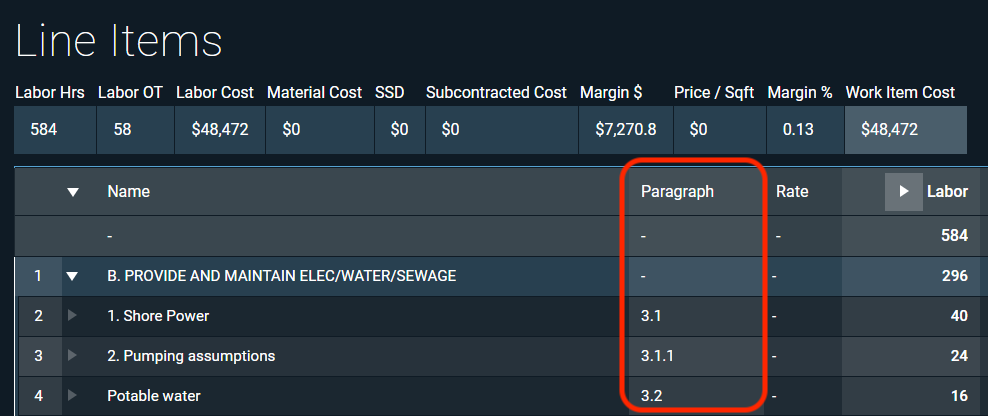Expand the Shore Power row
The image size is (988, 416).
coord(72,316)
